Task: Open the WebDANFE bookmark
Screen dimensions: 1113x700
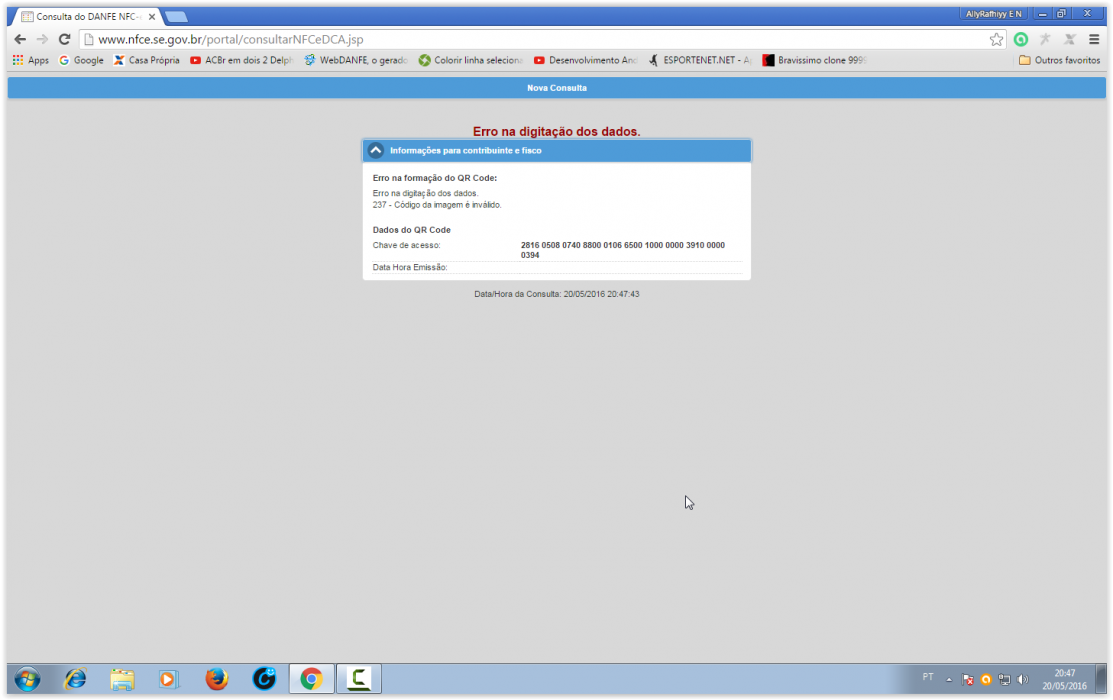Action: point(356,60)
